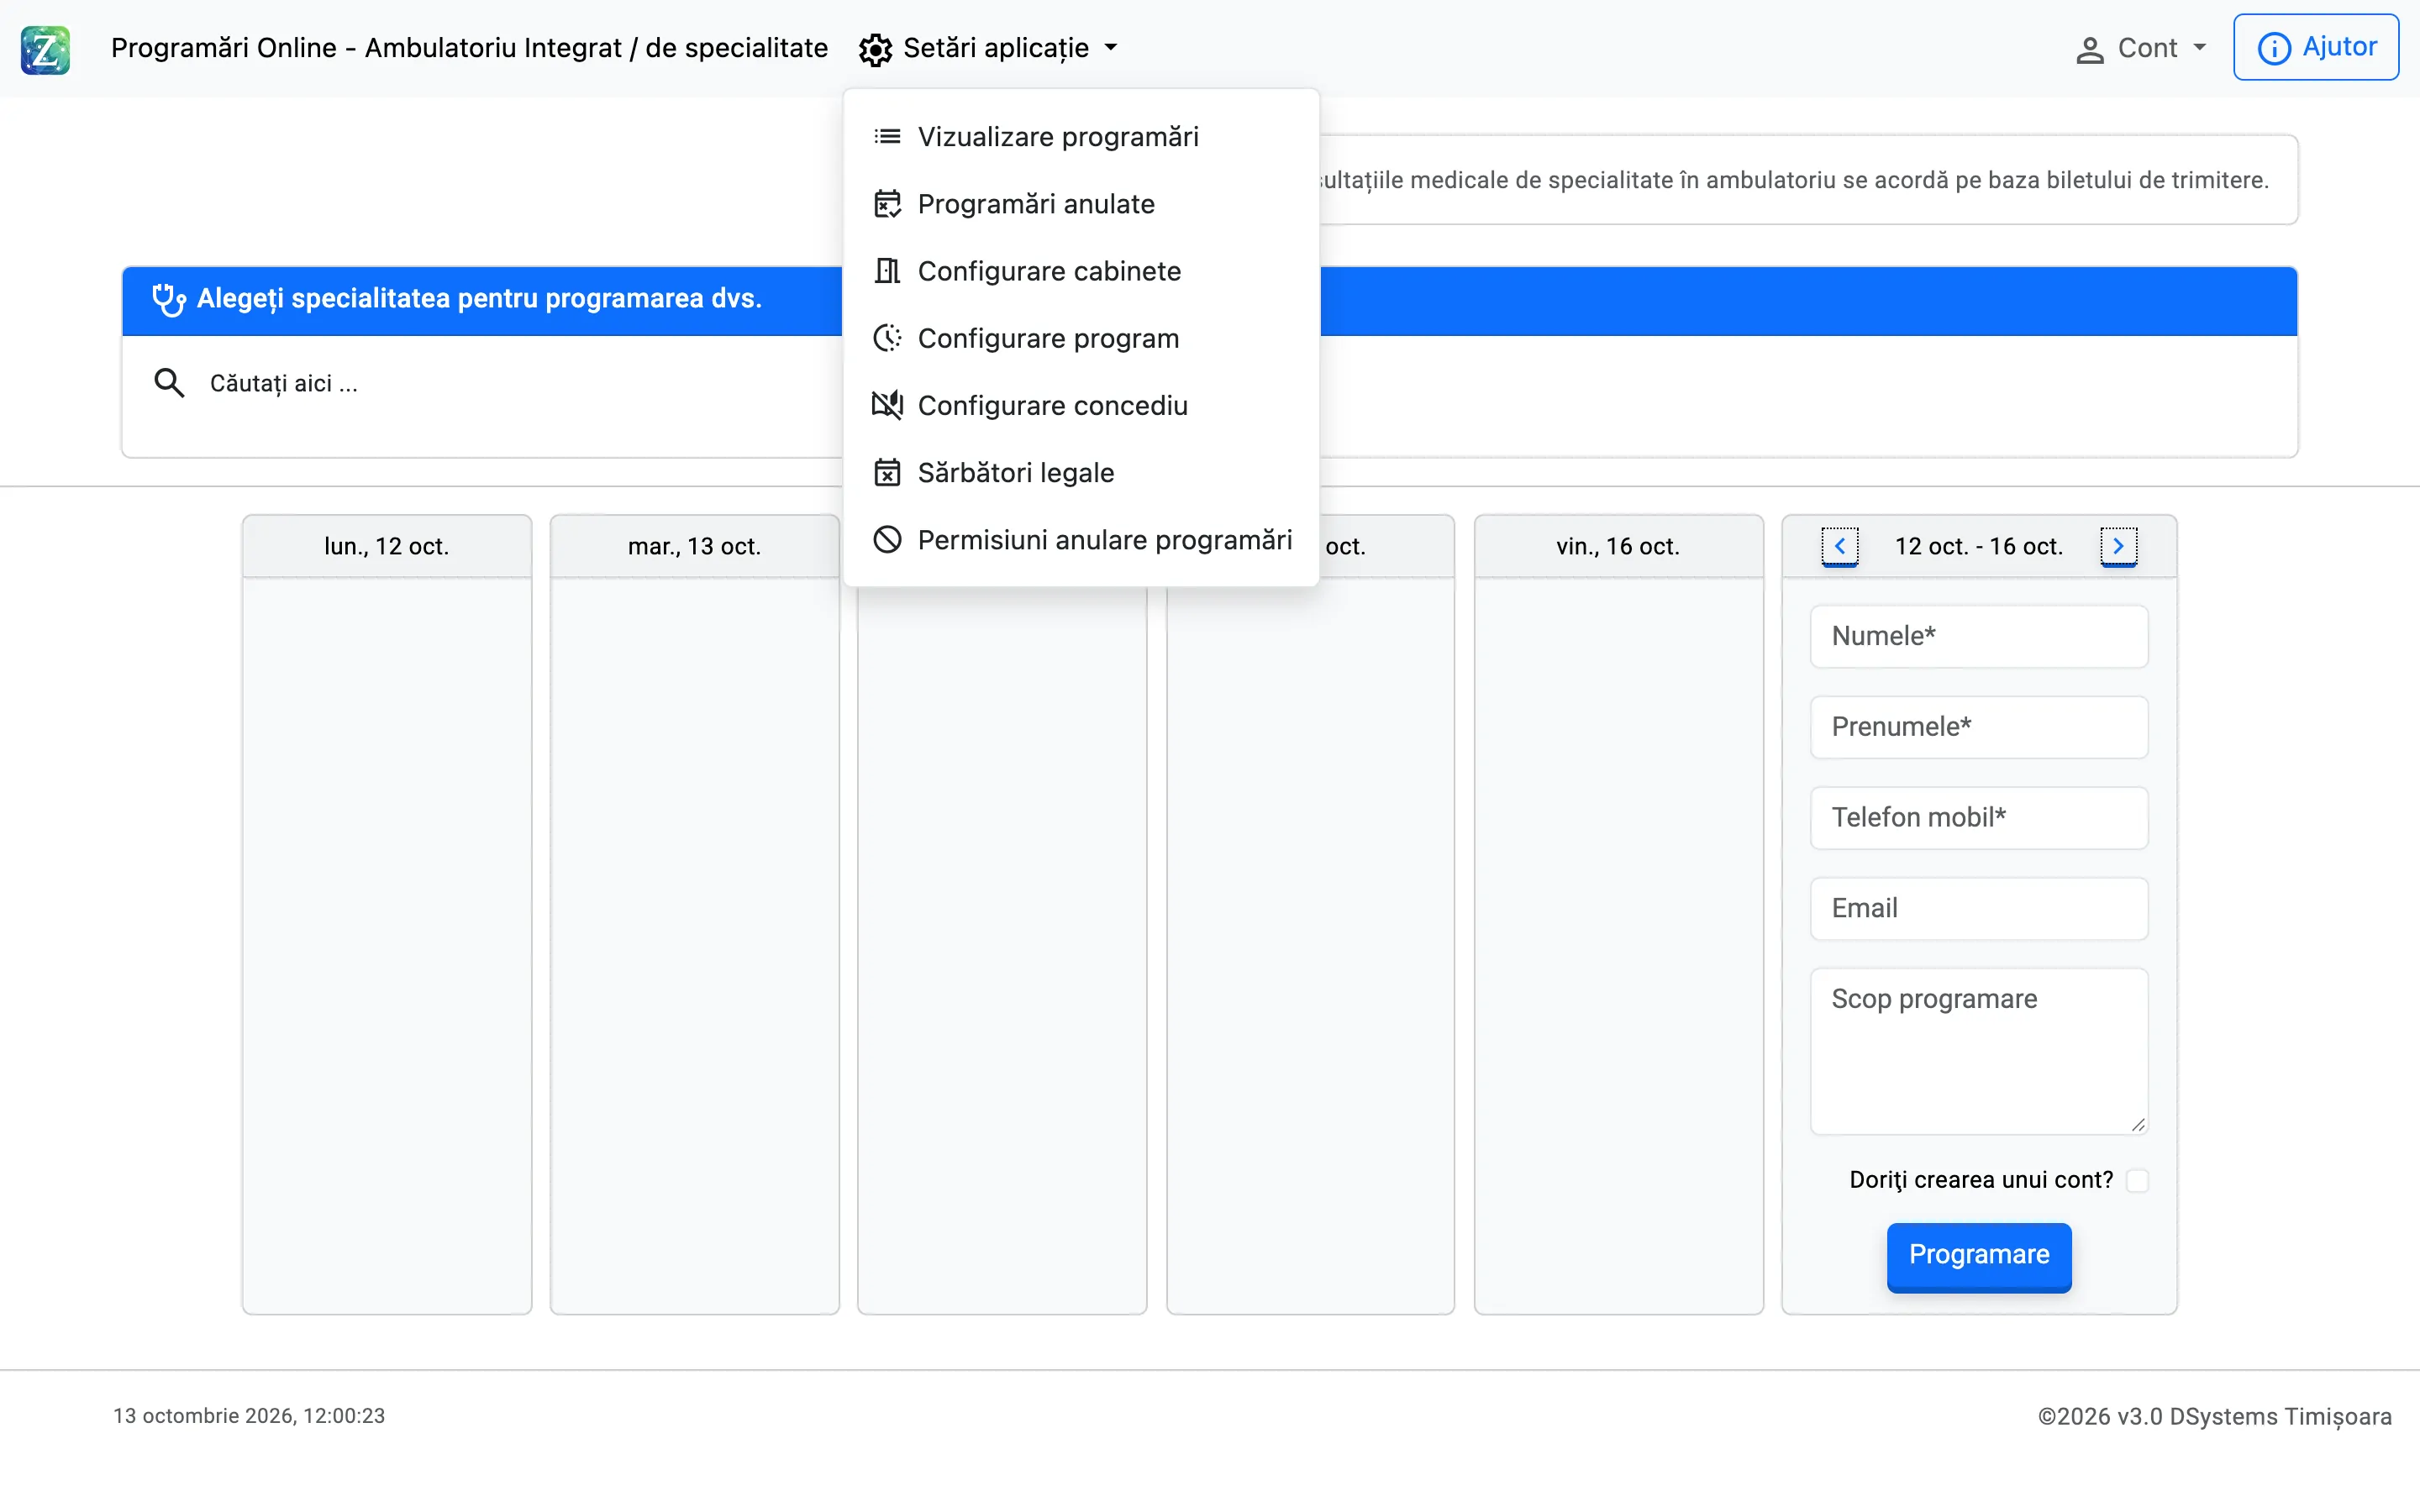Focus the Telefon mobil* input field
This screenshot has width=2420, height=1512.
tap(1979, 818)
